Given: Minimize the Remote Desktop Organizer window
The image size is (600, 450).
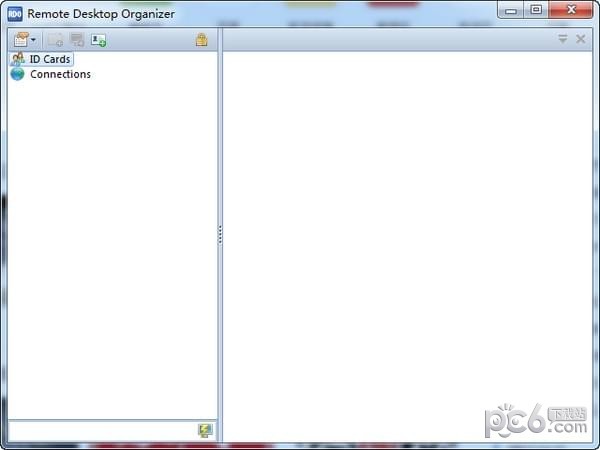Looking at the screenshot, I should pyautogui.click(x=511, y=10).
